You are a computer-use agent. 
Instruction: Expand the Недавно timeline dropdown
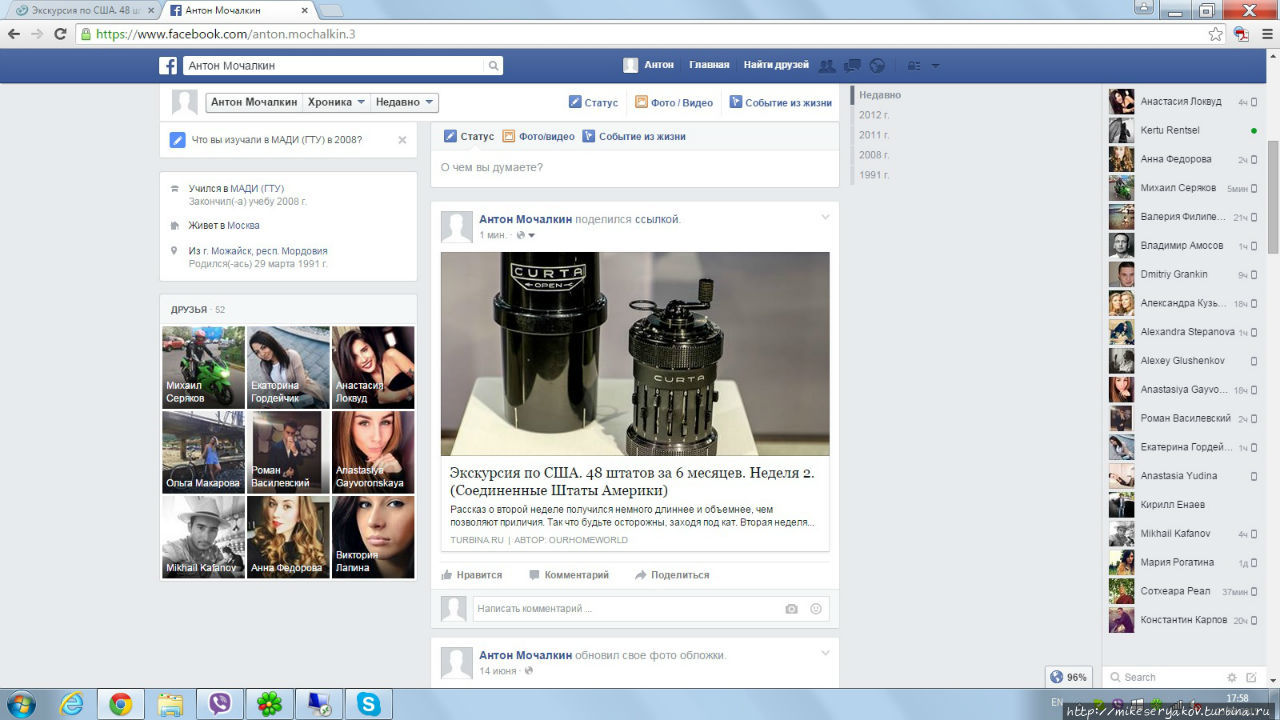tap(404, 102)
